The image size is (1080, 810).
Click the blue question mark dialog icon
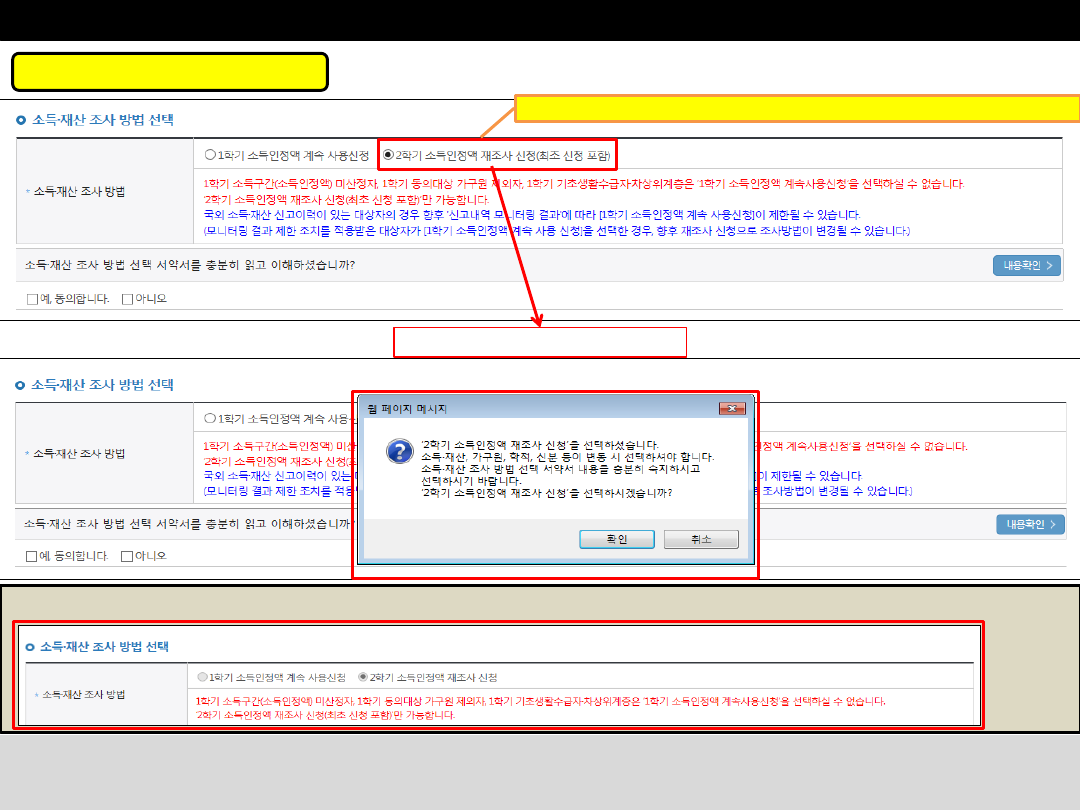click(x=400, y=452)
